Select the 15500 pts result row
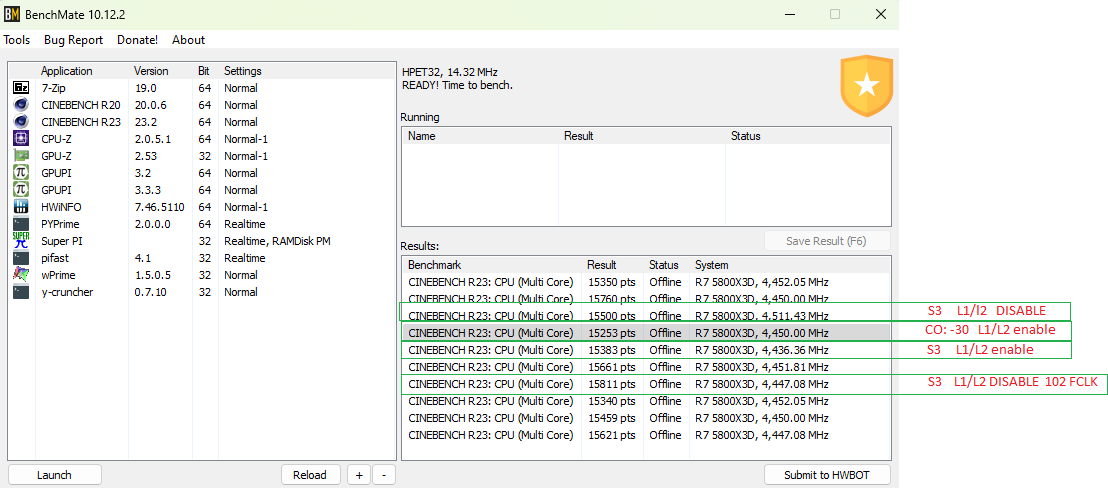The image size is (1108, 488). (x=646, y=316)
